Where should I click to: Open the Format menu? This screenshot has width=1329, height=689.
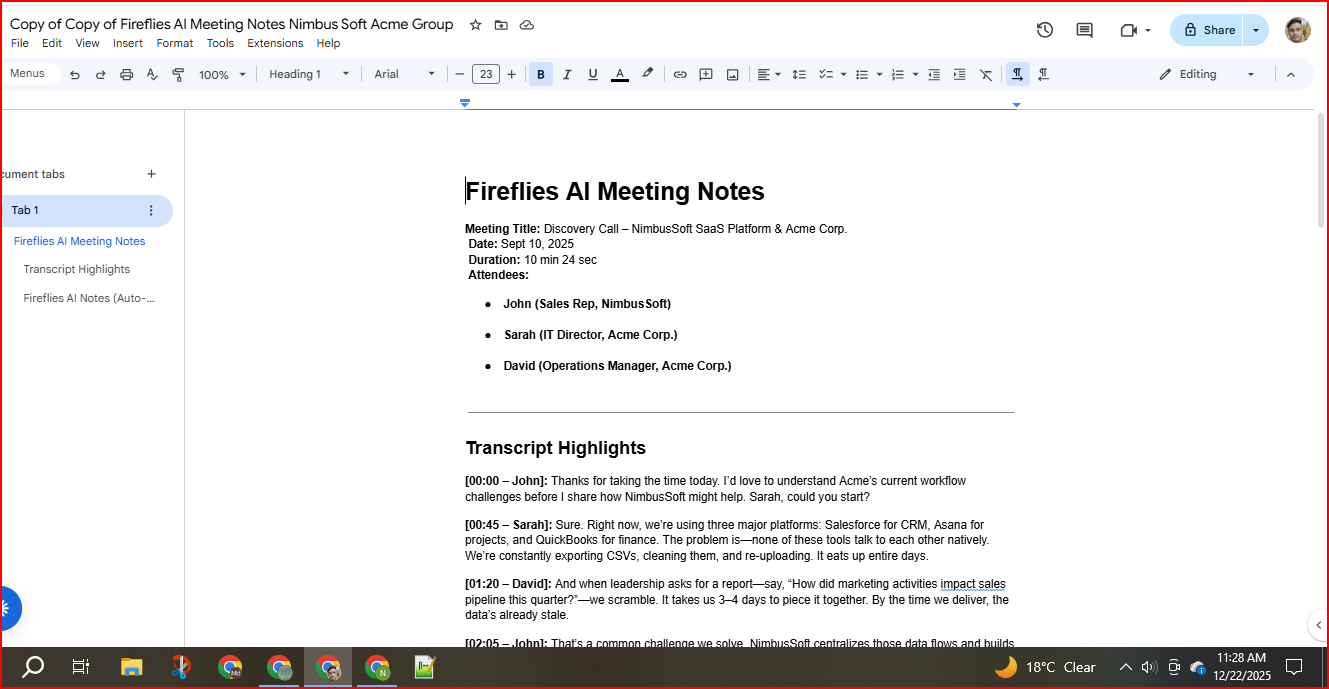point(175,43)
